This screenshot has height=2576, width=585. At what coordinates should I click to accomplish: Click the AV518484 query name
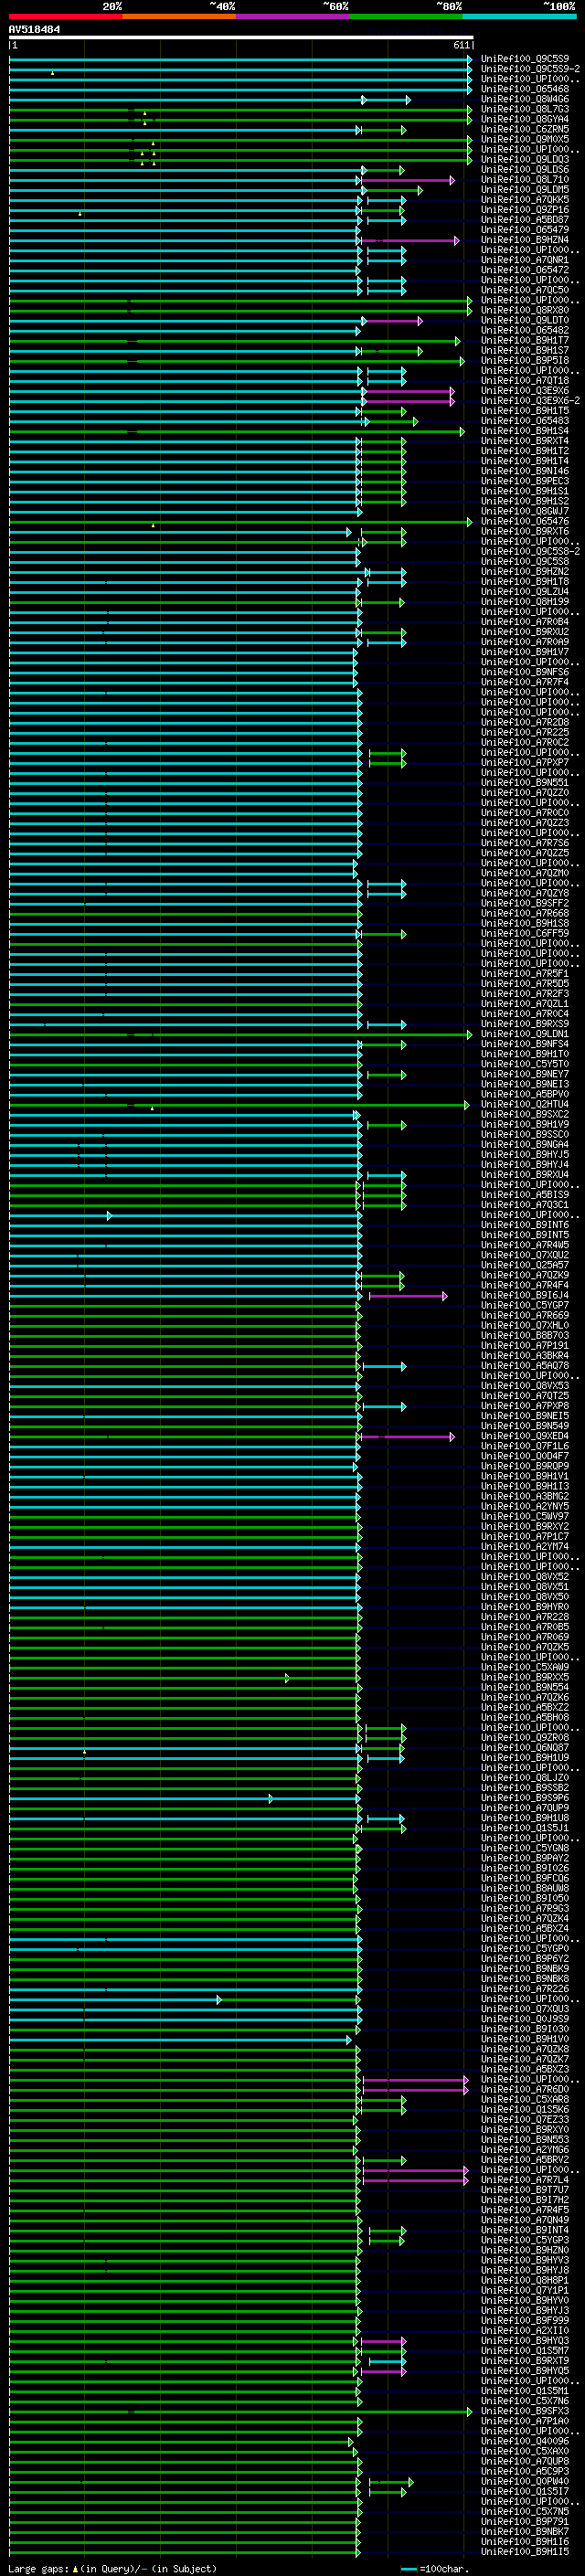click(x=35, y=29)
